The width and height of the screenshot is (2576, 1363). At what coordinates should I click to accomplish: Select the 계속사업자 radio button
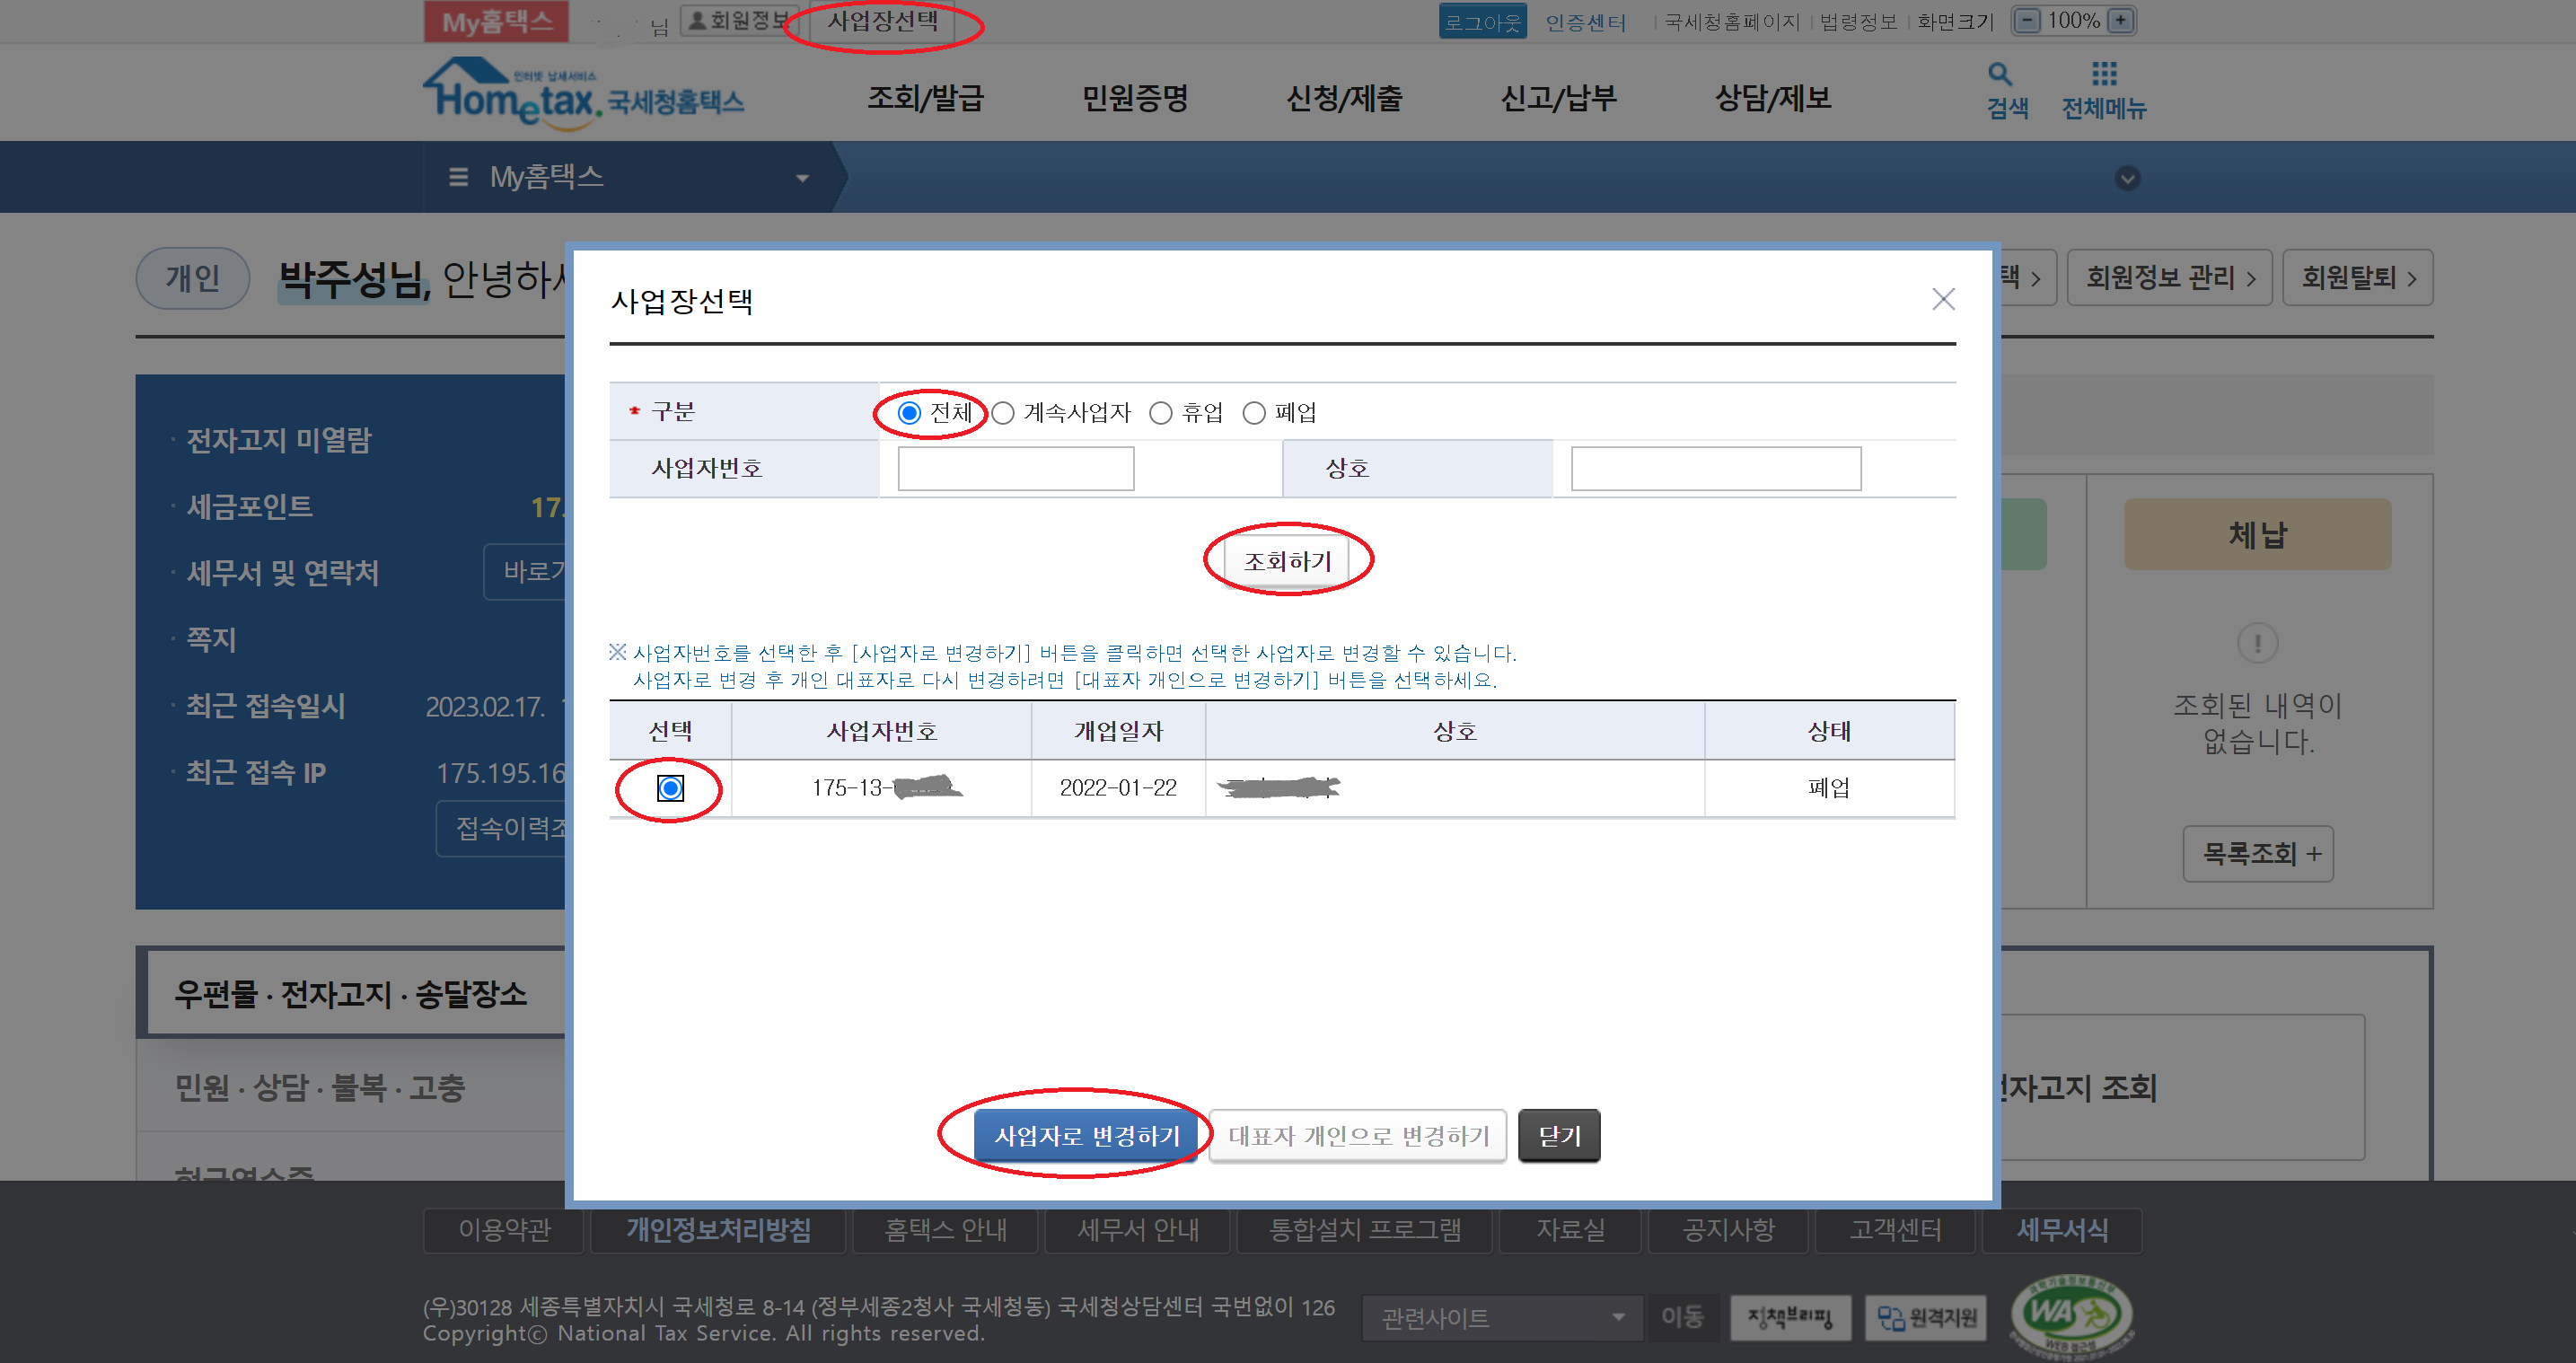1003,413
